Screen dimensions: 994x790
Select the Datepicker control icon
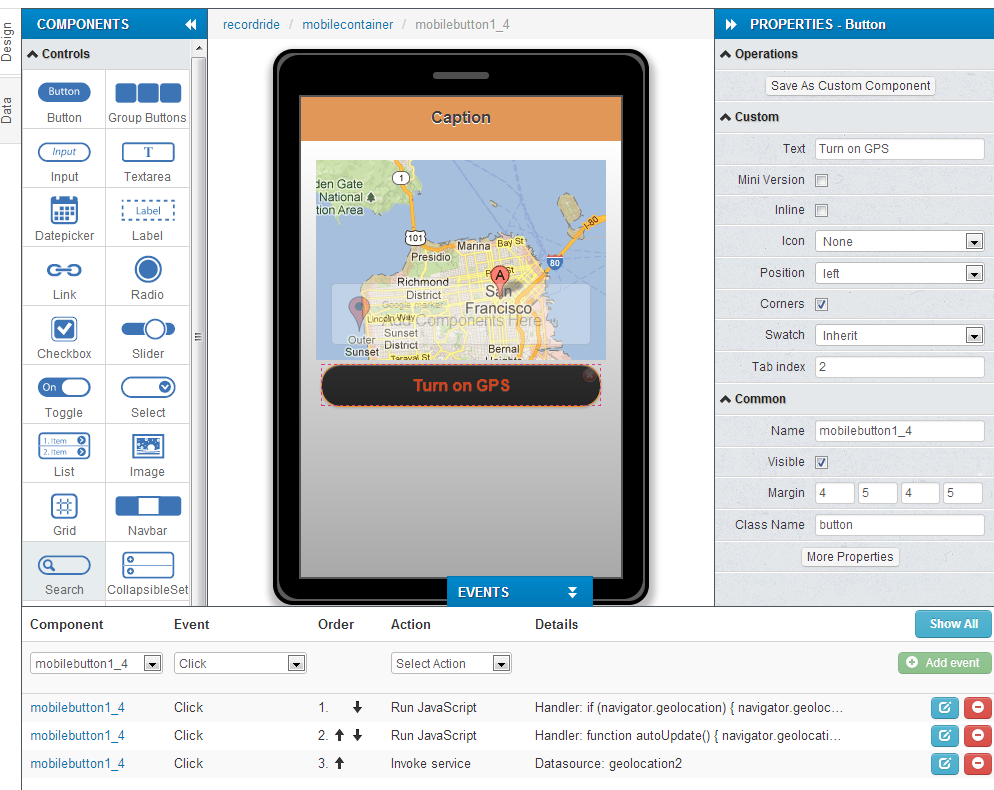click(64, 210)
